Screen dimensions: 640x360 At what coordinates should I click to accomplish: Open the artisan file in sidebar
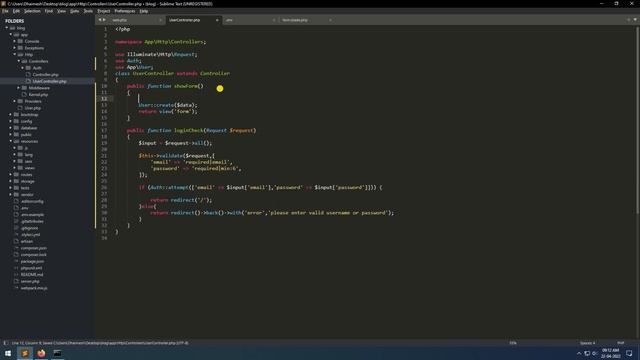coord(27,241)
